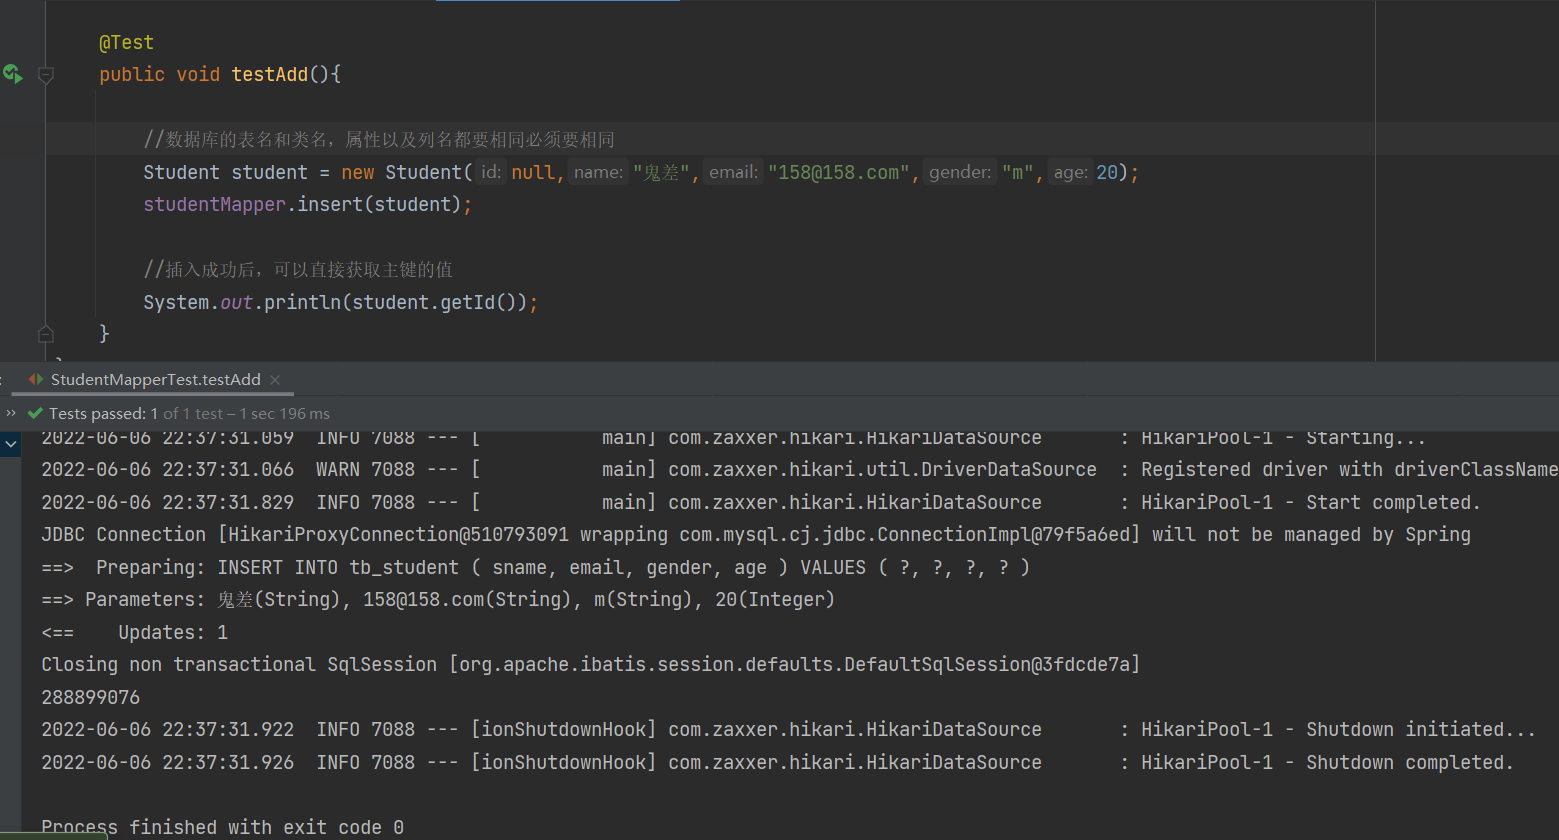Click the DriverDataSource logger name in console

click(882, 469)
